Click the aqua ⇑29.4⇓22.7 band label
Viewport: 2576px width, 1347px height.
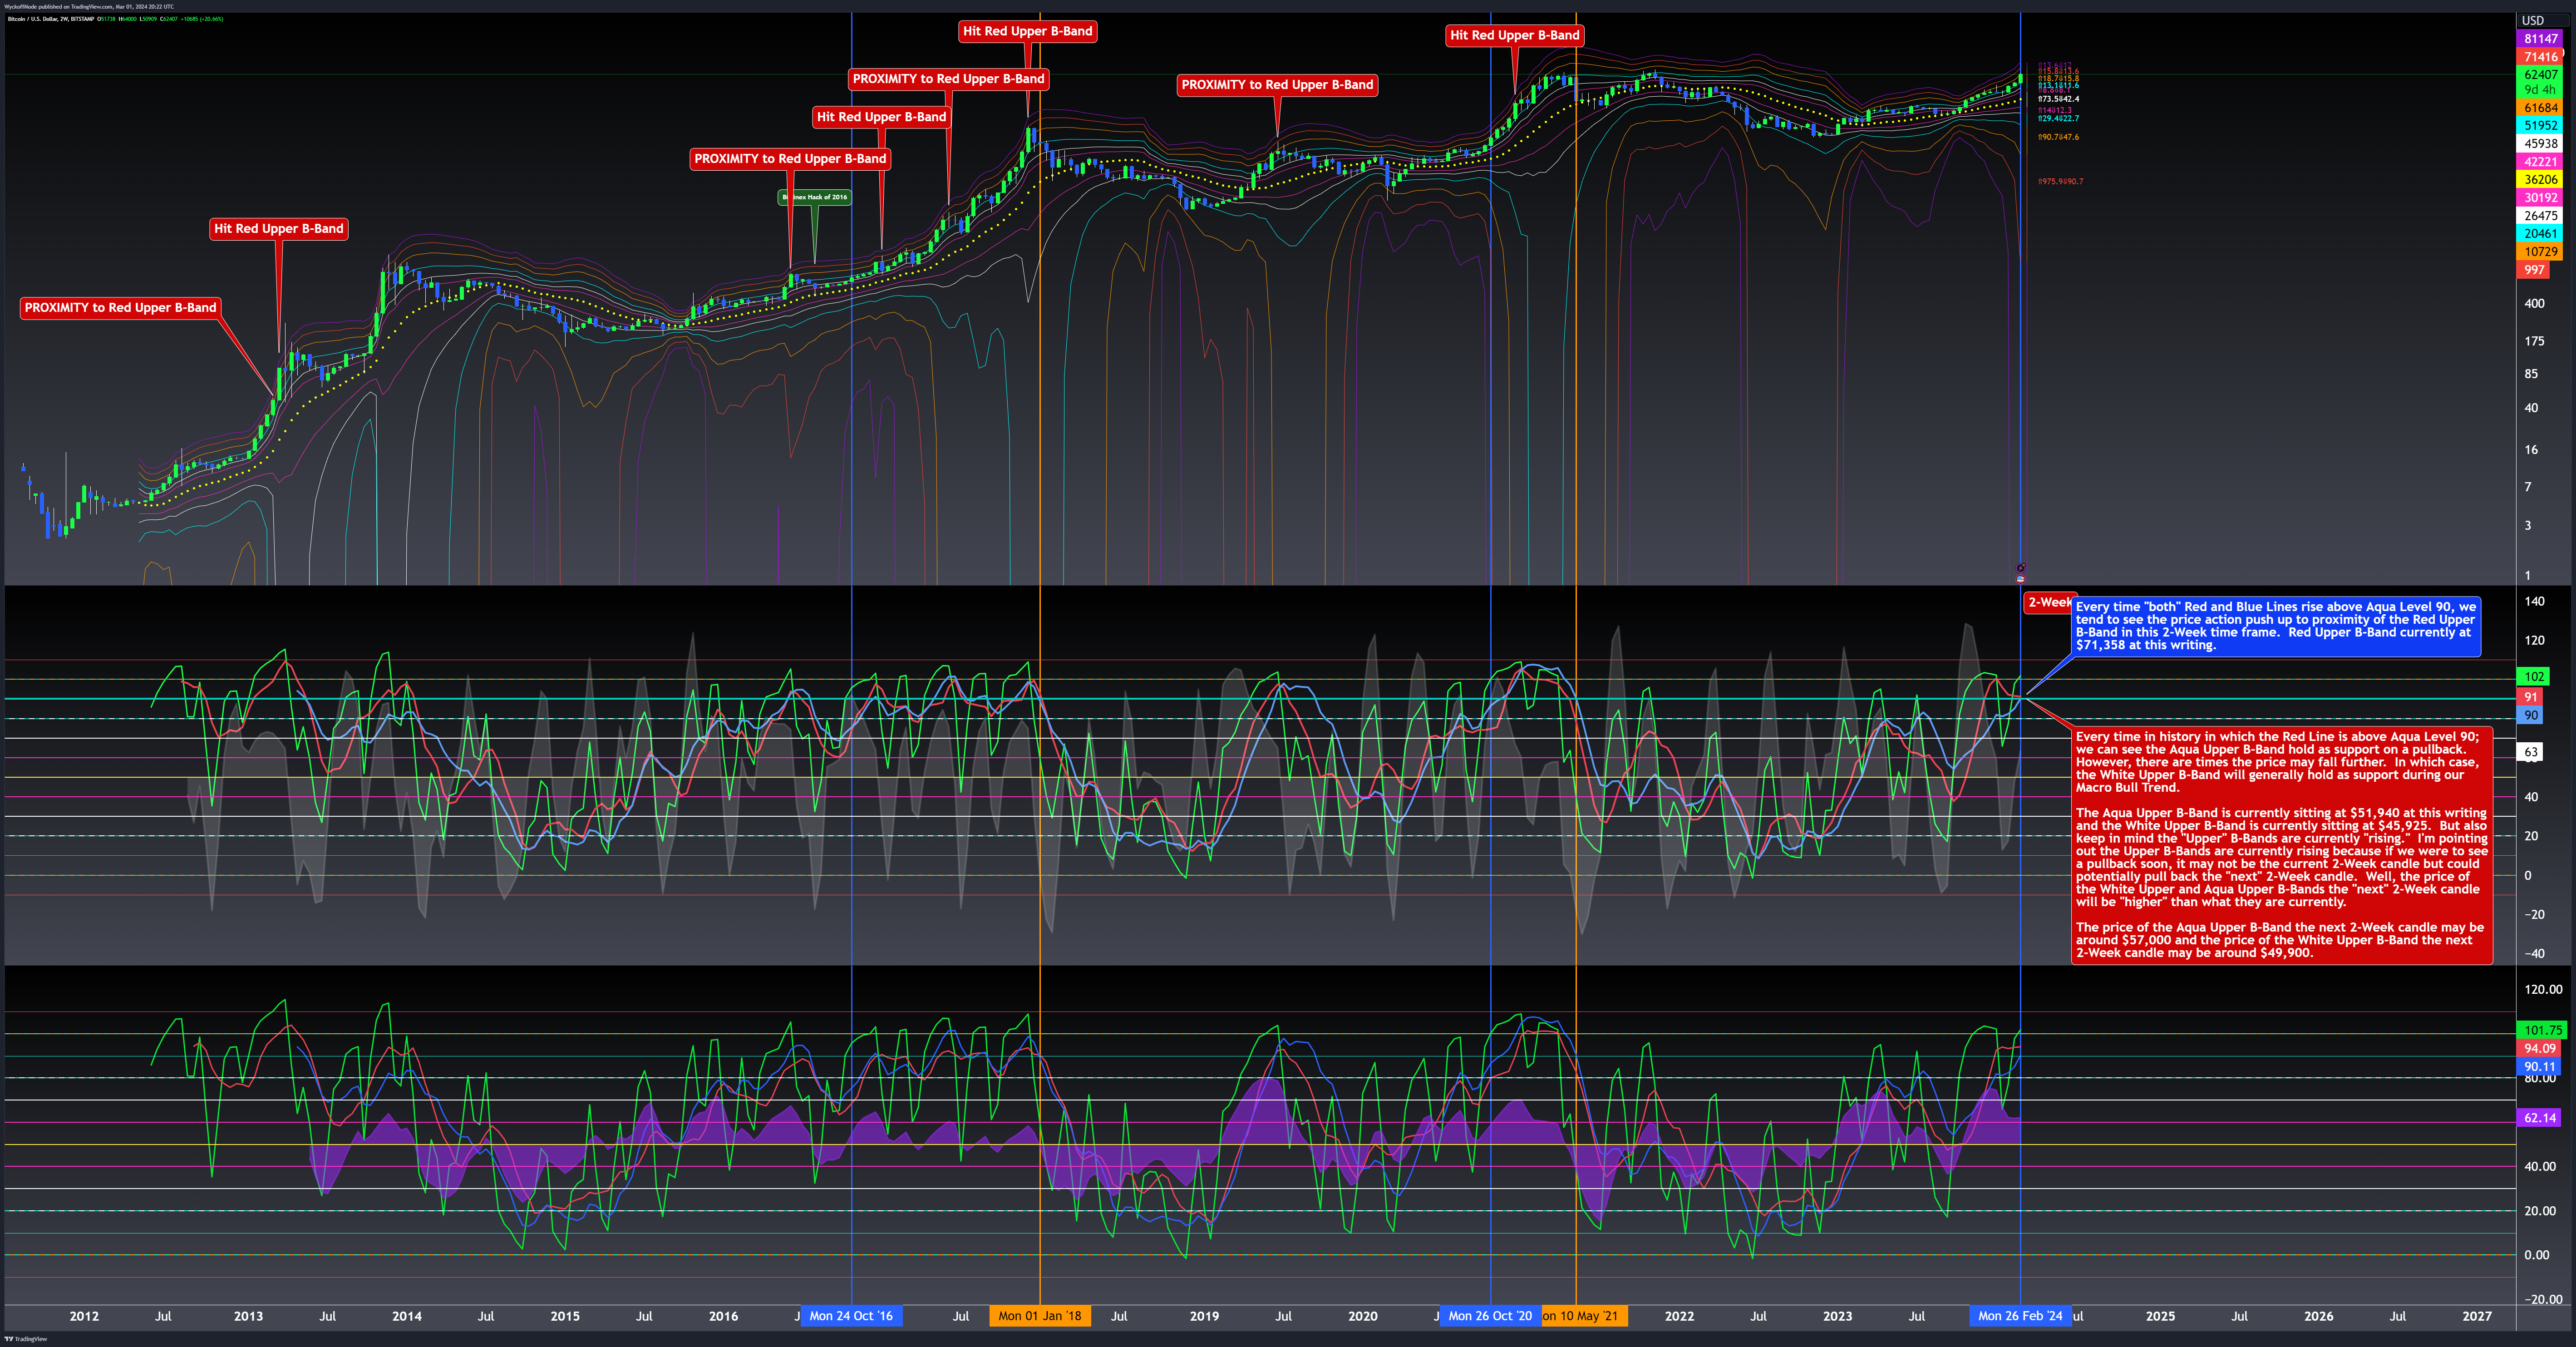coord(2058,118)
